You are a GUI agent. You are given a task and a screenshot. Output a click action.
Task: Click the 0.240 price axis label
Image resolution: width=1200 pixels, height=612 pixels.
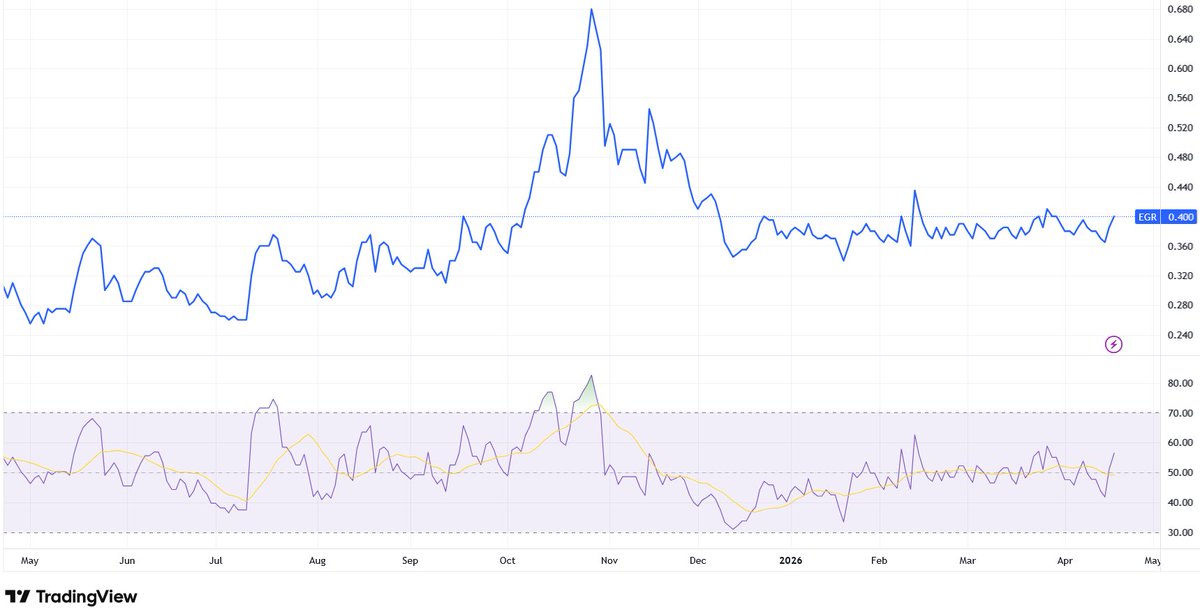pyautogui.click(x=1180, y=335)
